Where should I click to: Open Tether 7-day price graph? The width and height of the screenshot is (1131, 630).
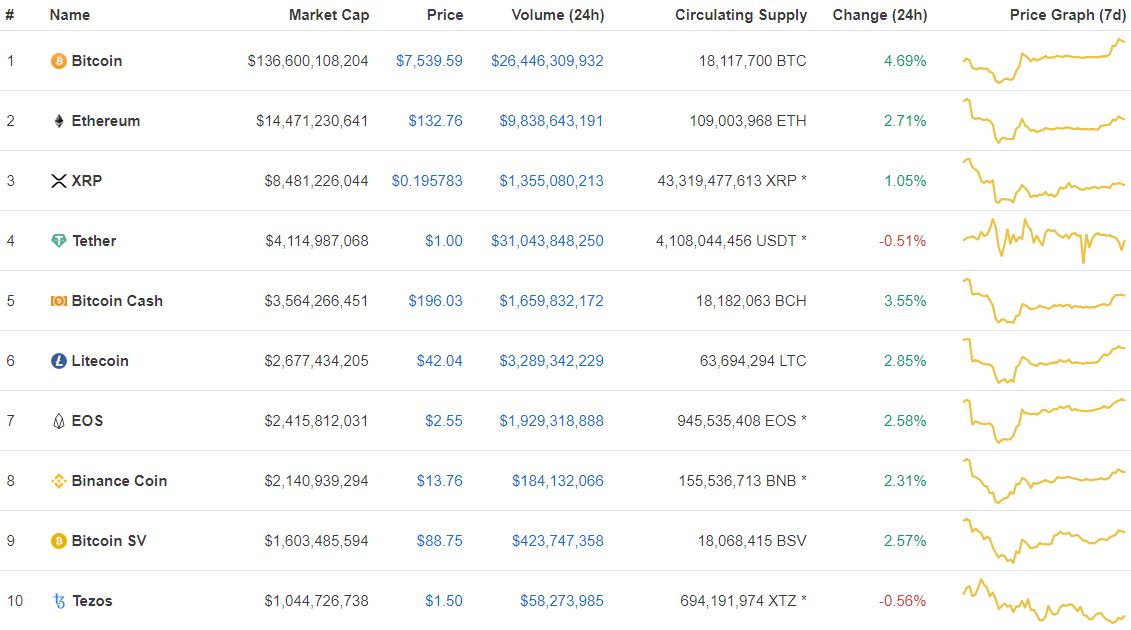(1044, 240)
